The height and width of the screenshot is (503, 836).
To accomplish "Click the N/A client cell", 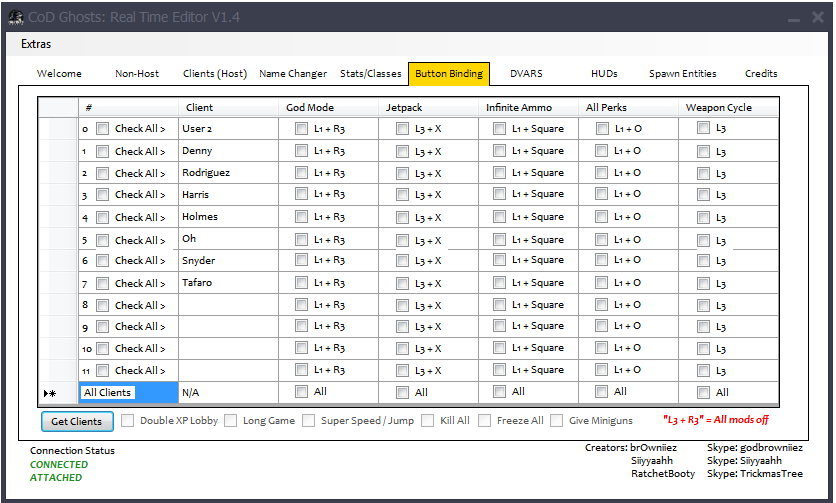I will coord(228,393).
